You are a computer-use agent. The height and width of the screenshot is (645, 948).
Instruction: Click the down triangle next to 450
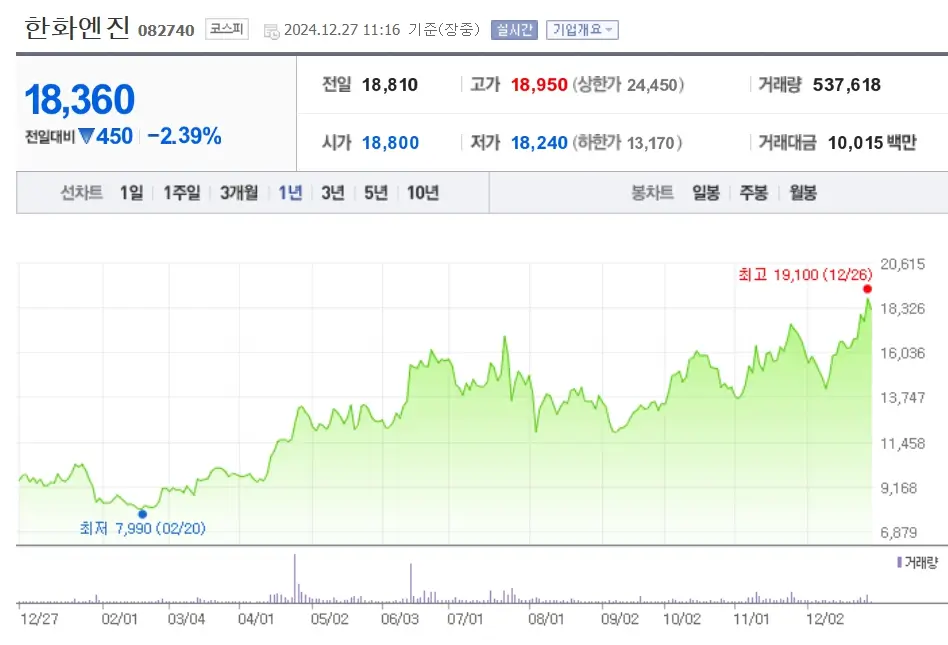[86, 136]
